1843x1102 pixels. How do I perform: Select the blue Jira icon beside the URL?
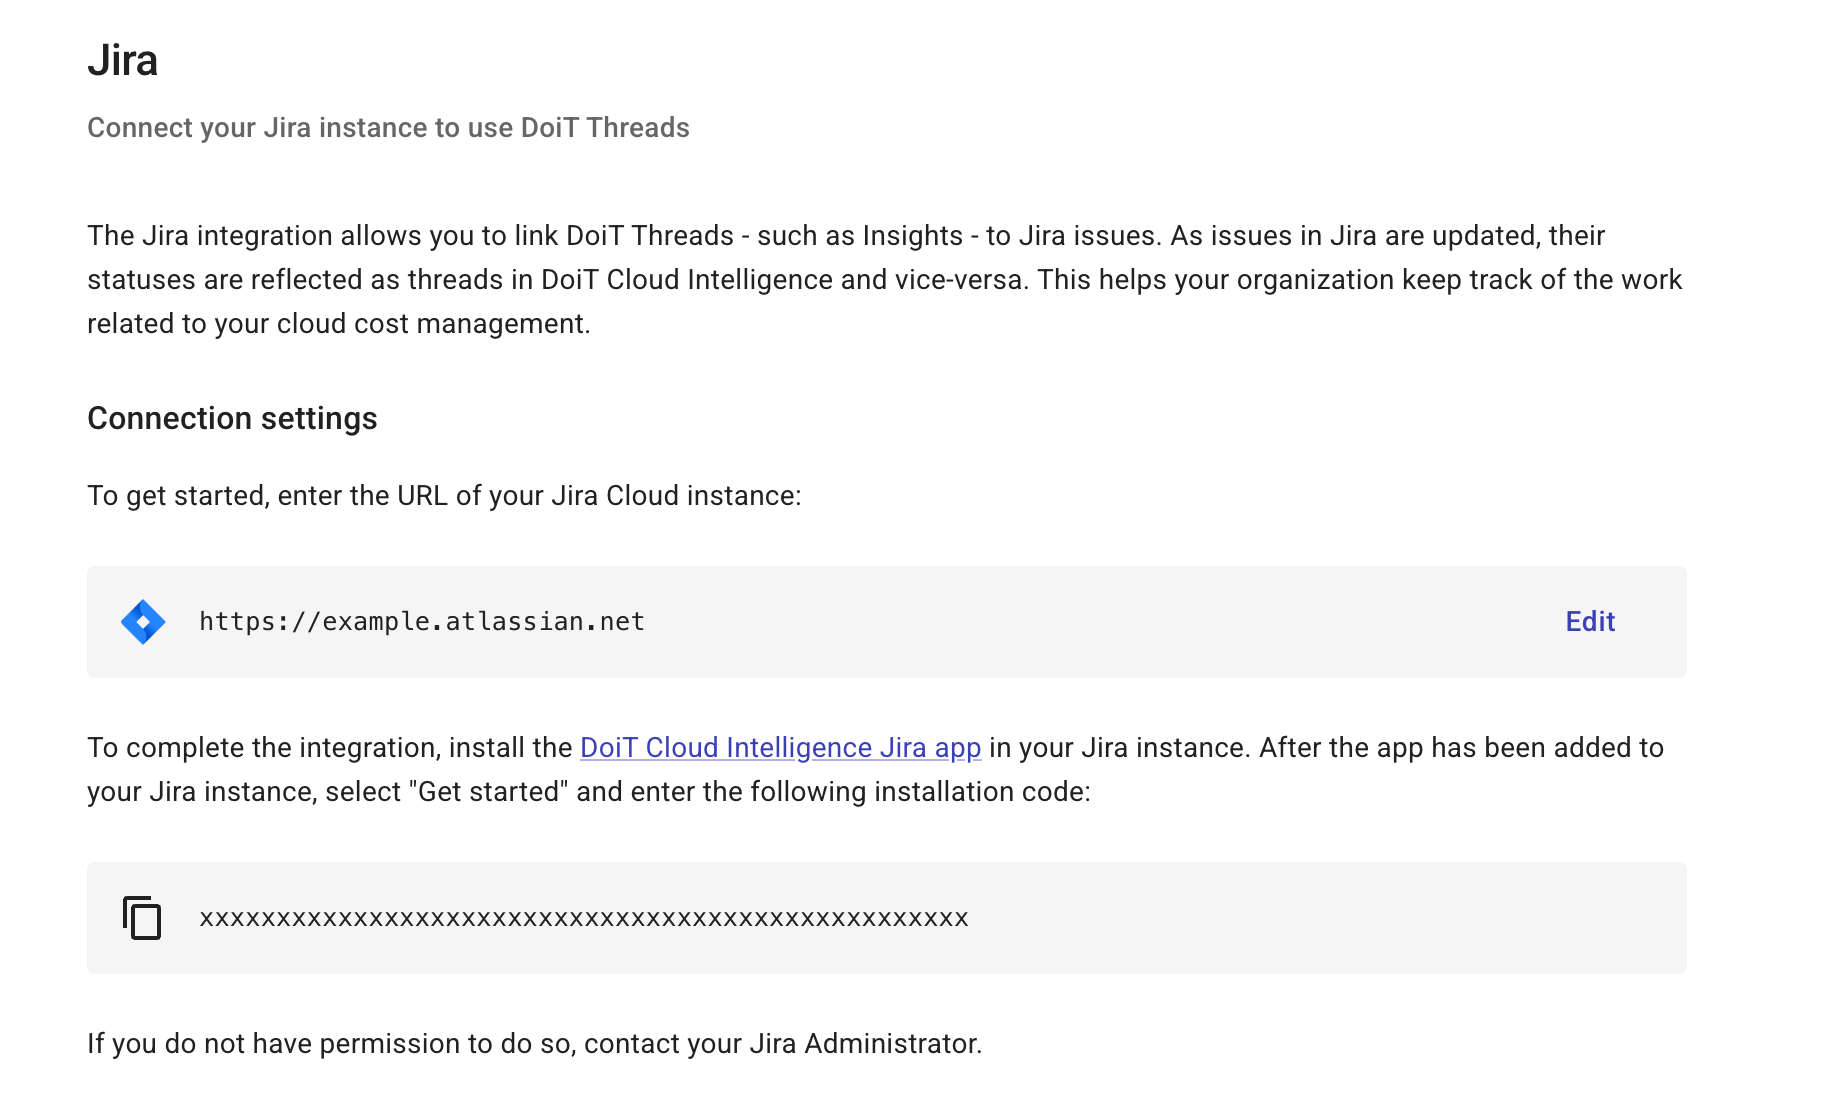click(x=143, y=621)
